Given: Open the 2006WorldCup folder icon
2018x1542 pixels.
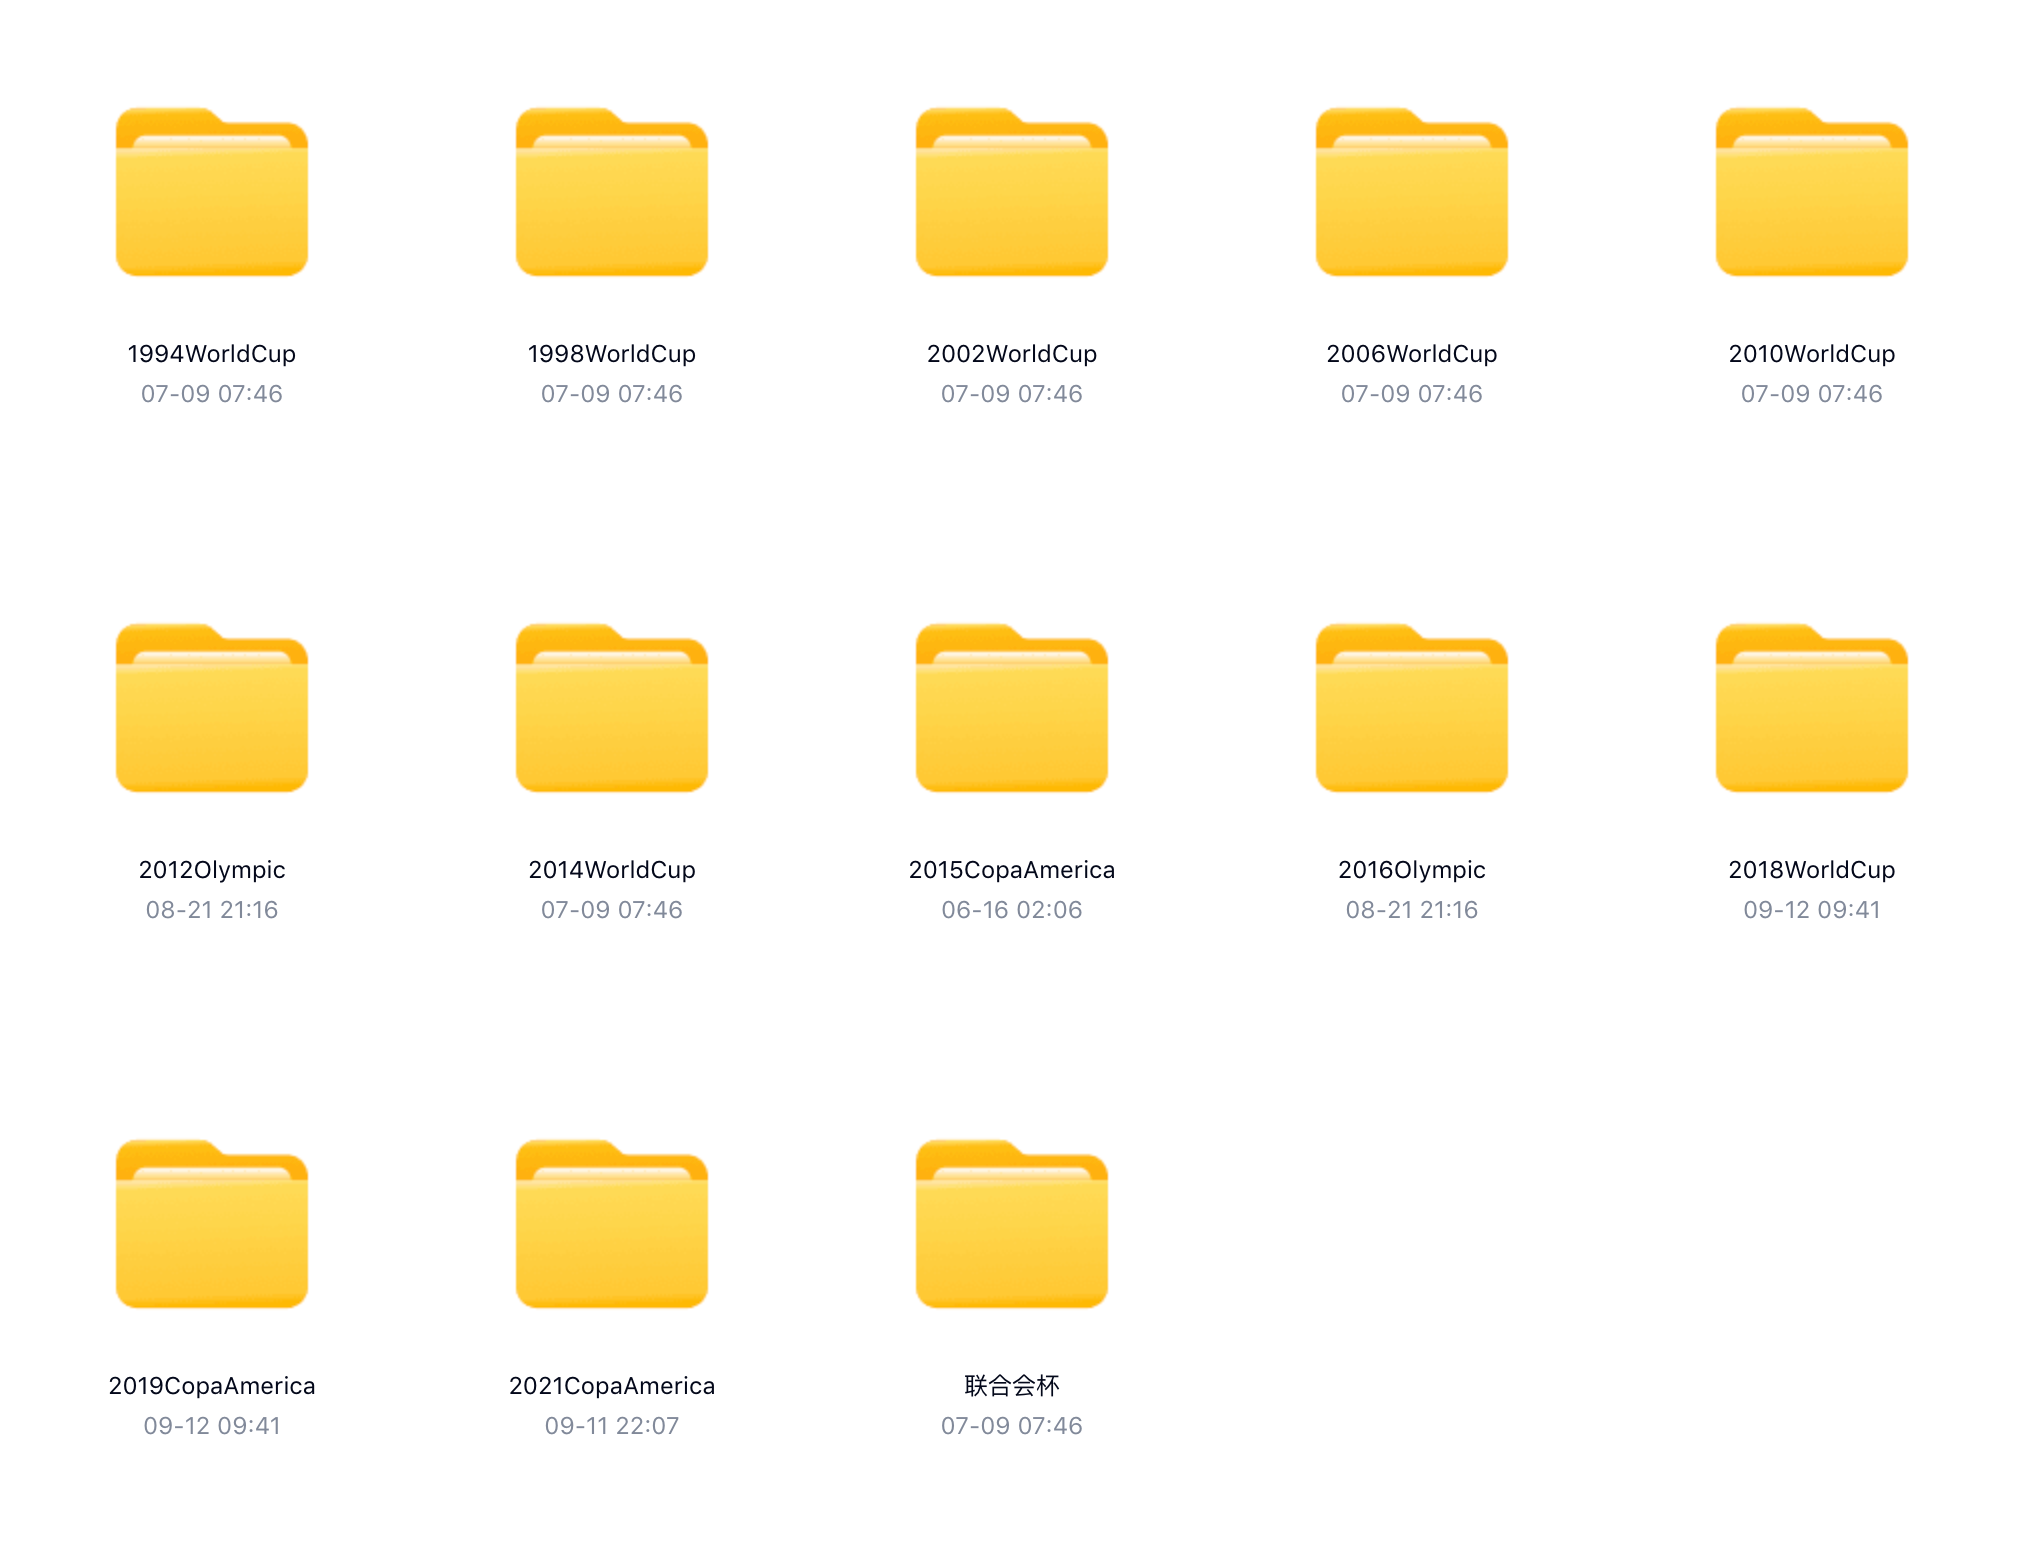Looking at the screenshot, I should tap(1412, 192).
